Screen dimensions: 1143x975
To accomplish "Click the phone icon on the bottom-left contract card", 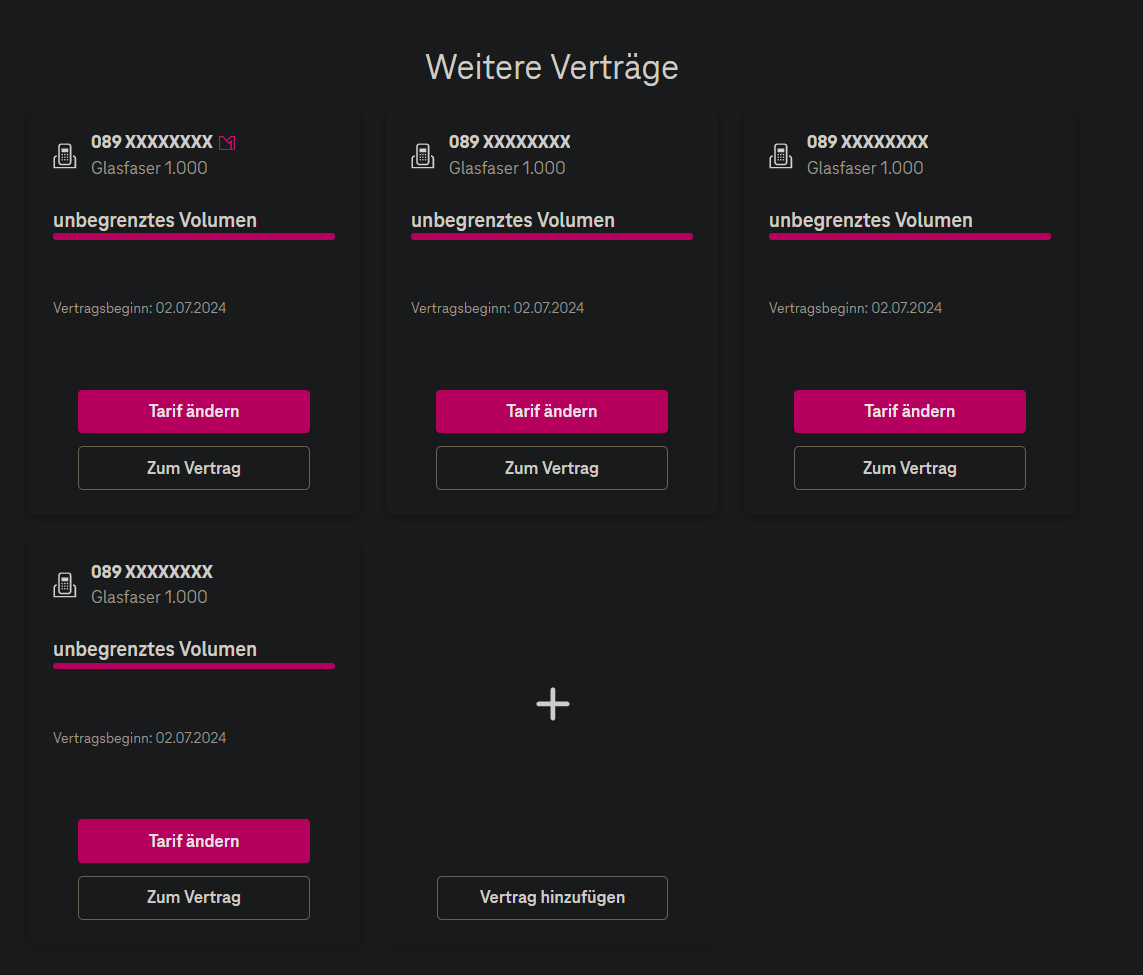I will click(63, 585).
